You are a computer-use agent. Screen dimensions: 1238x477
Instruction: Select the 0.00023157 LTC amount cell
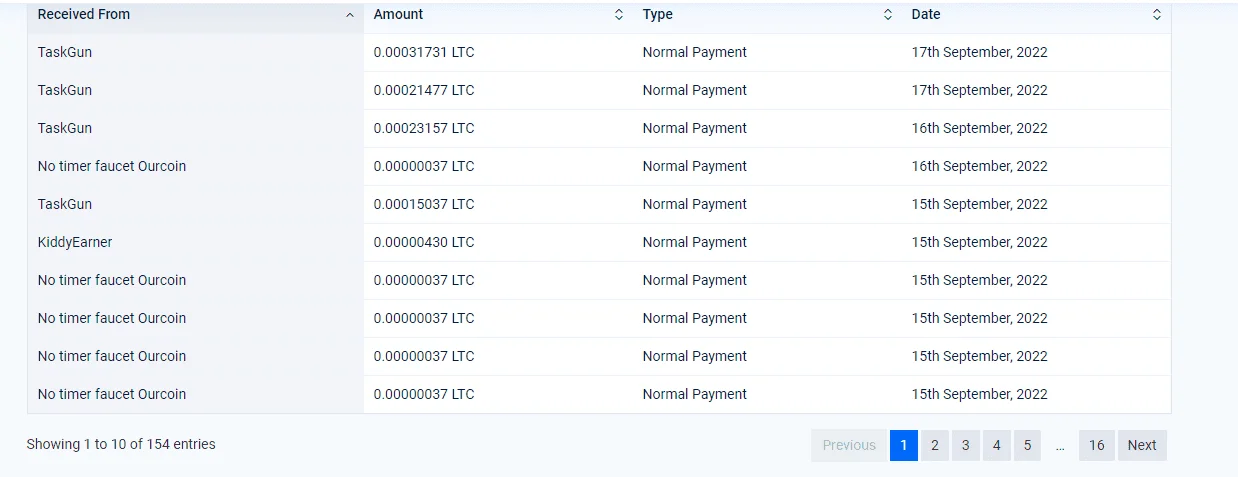point(498,128)
